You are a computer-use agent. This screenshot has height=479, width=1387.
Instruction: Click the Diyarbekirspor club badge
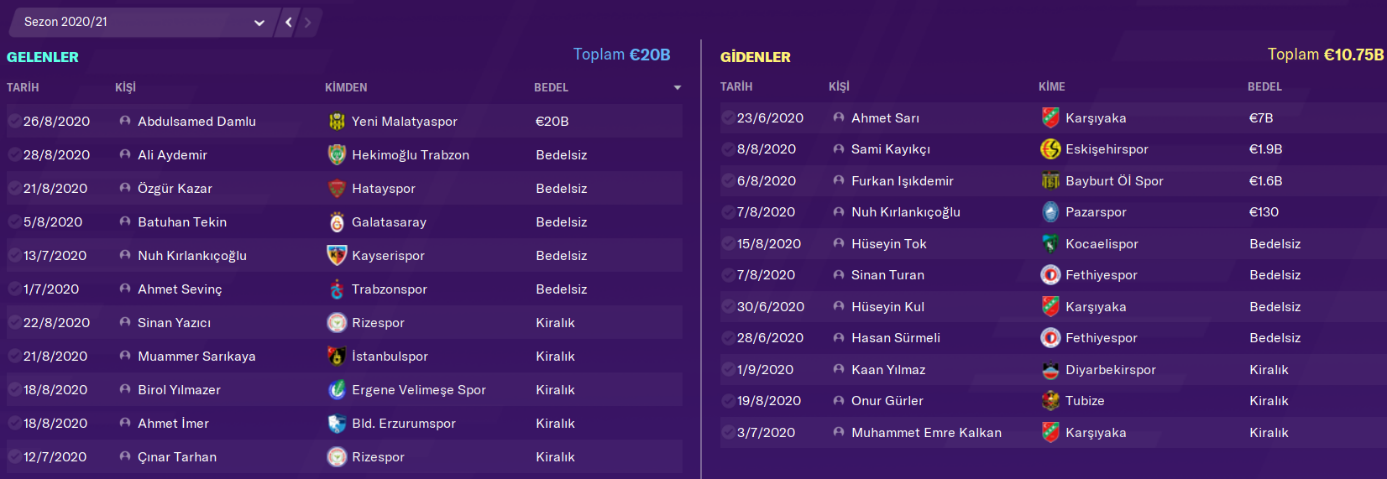point(1050,370)
